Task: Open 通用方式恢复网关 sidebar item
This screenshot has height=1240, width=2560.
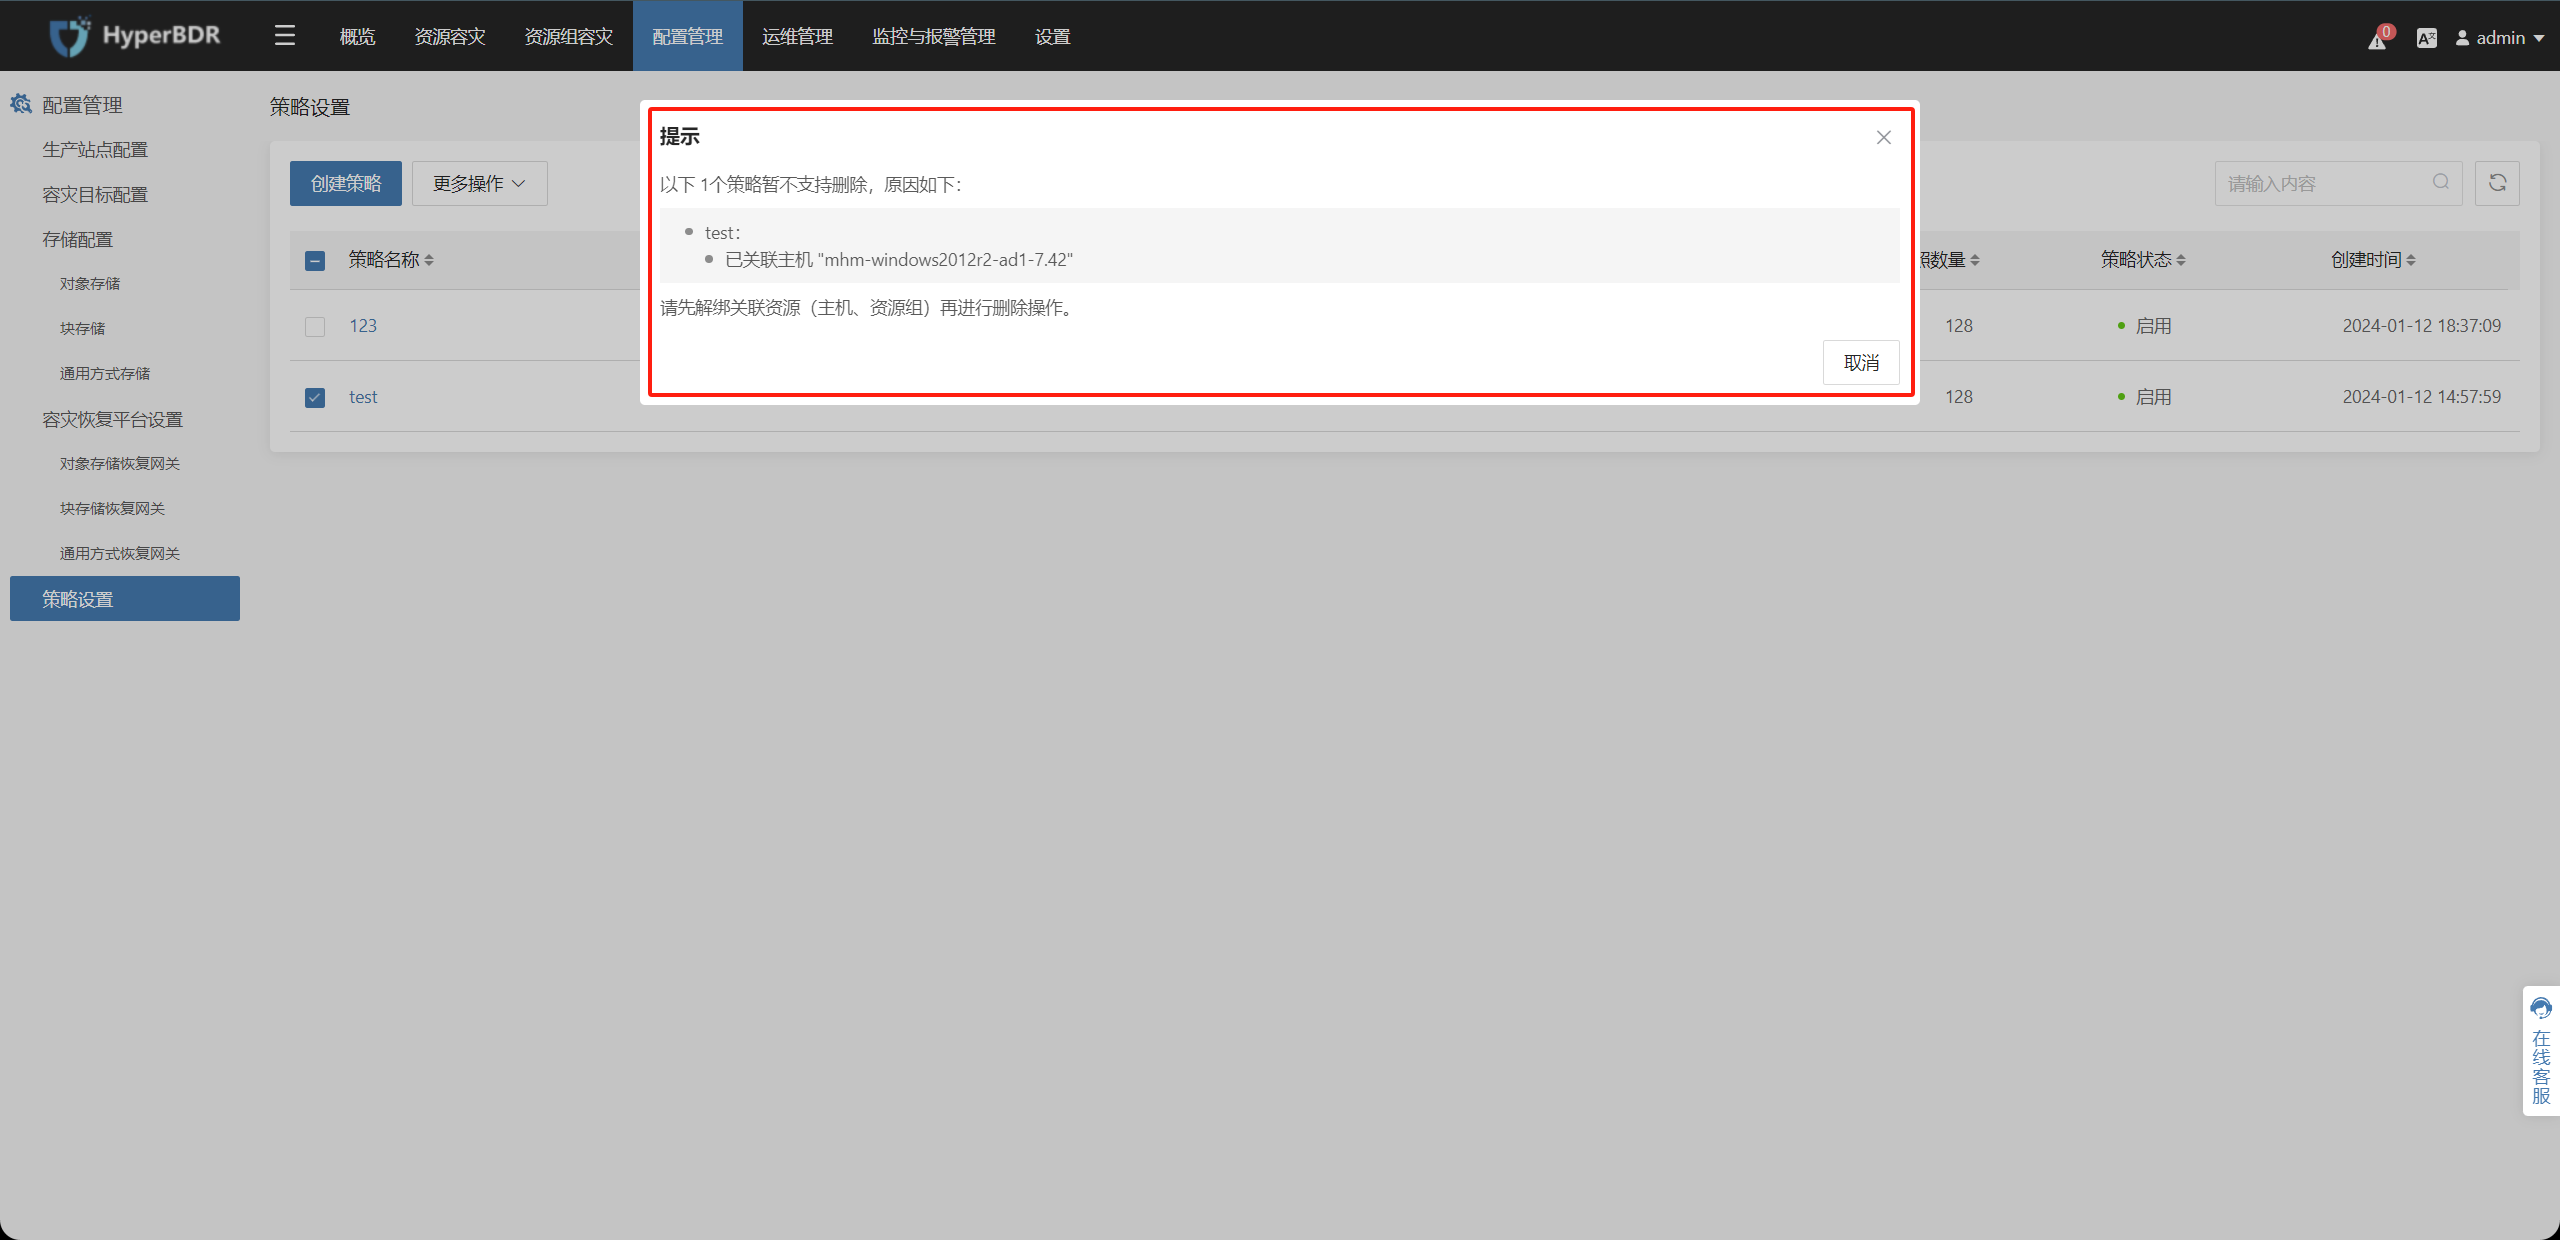Action: pos(120,553)
